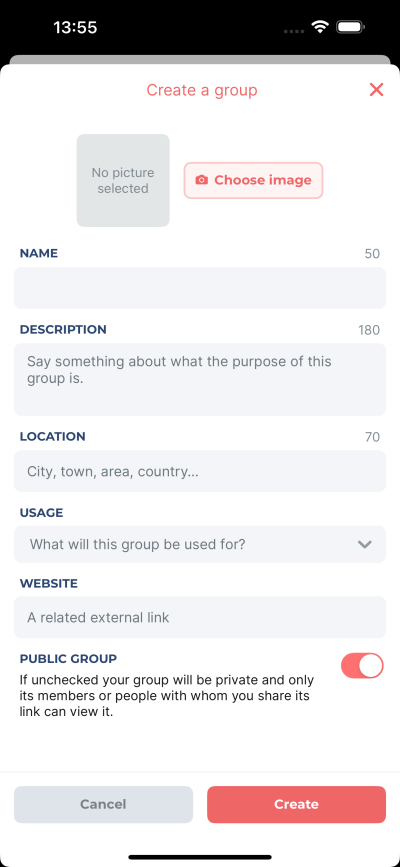Tap the clock showing 13:55
This screenshot has height=867, width=400.
tap(75, 27)
